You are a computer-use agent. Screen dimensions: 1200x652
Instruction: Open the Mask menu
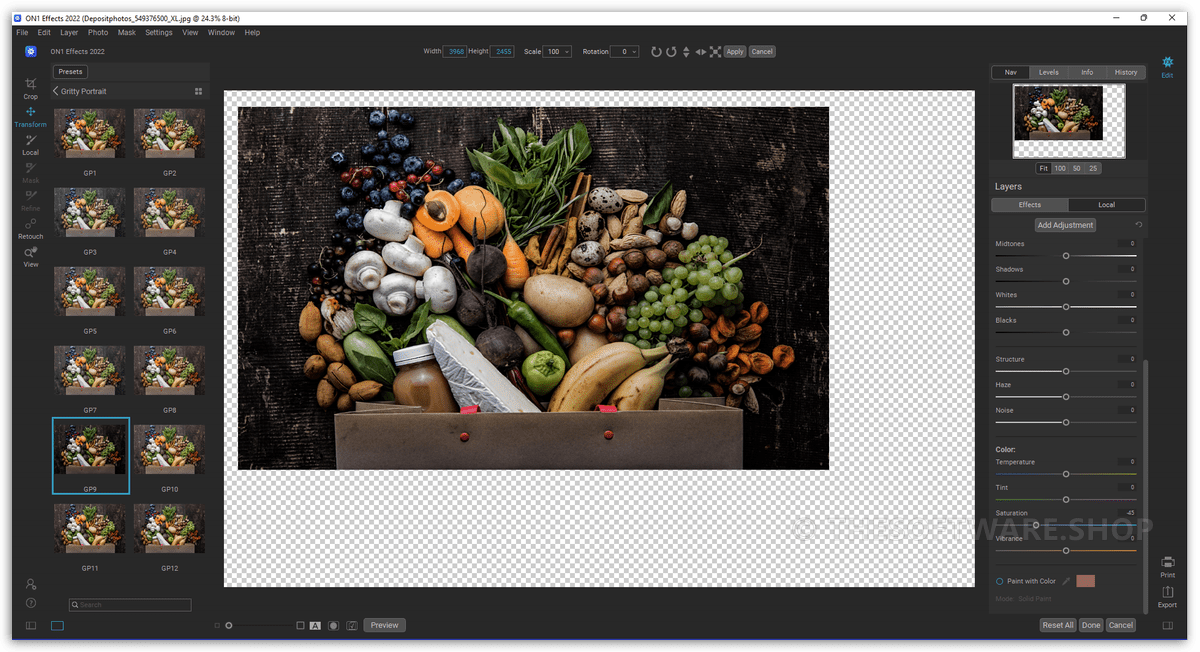(127, 33)
